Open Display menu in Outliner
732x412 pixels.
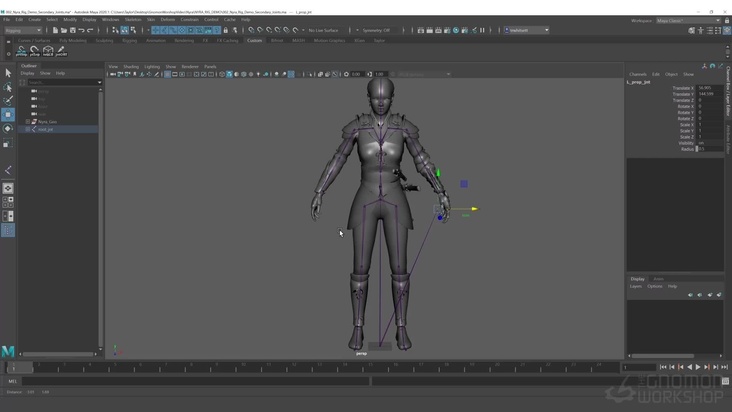click(28, 73)
